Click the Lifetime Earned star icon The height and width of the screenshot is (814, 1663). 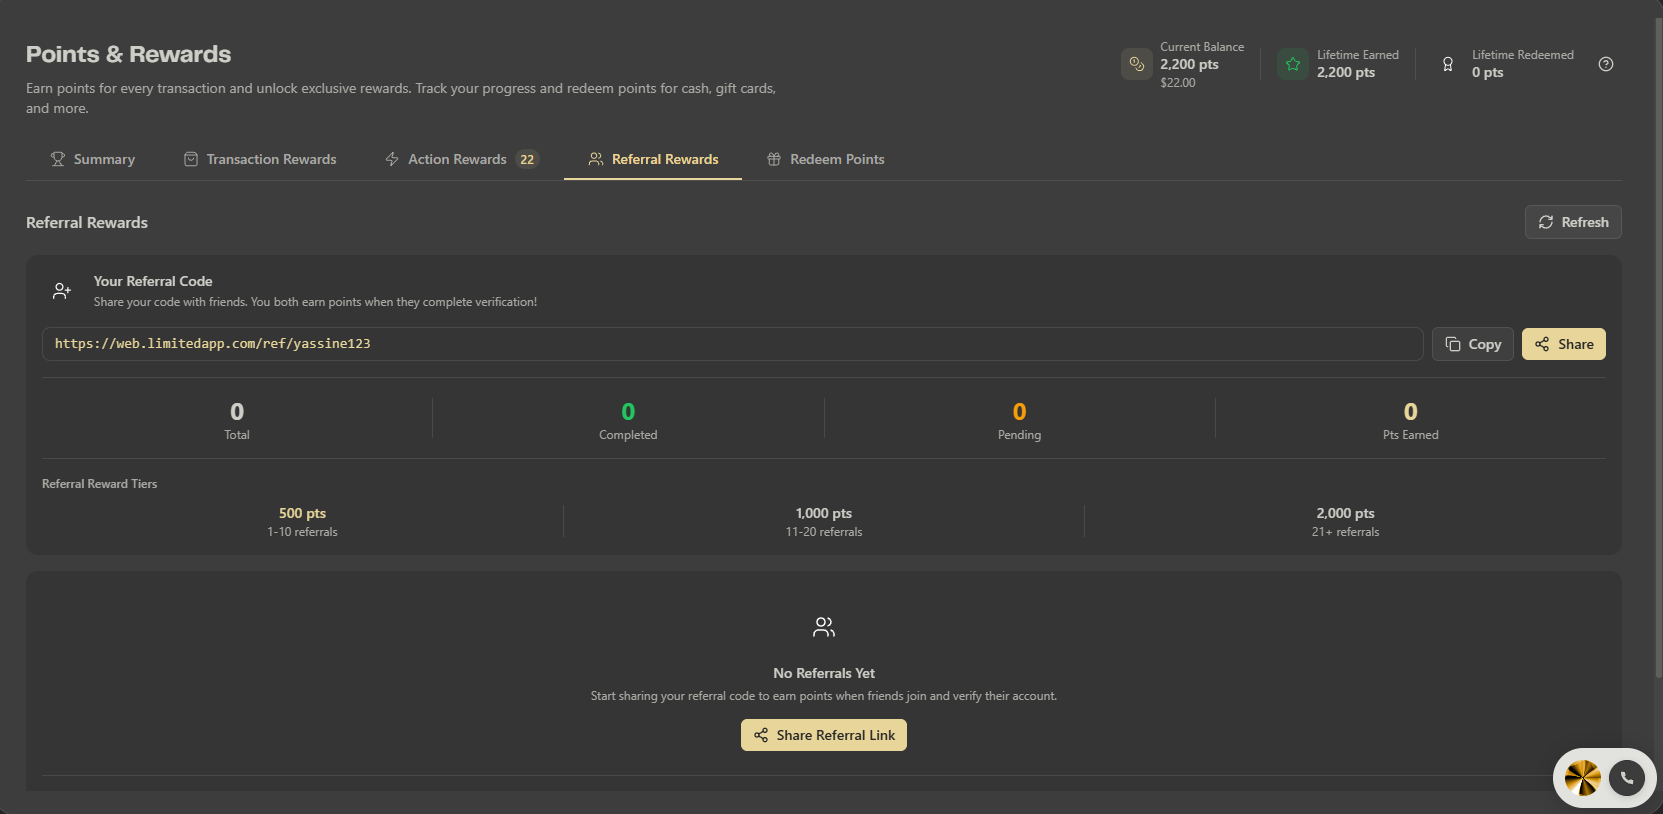tap(1293, 64)
